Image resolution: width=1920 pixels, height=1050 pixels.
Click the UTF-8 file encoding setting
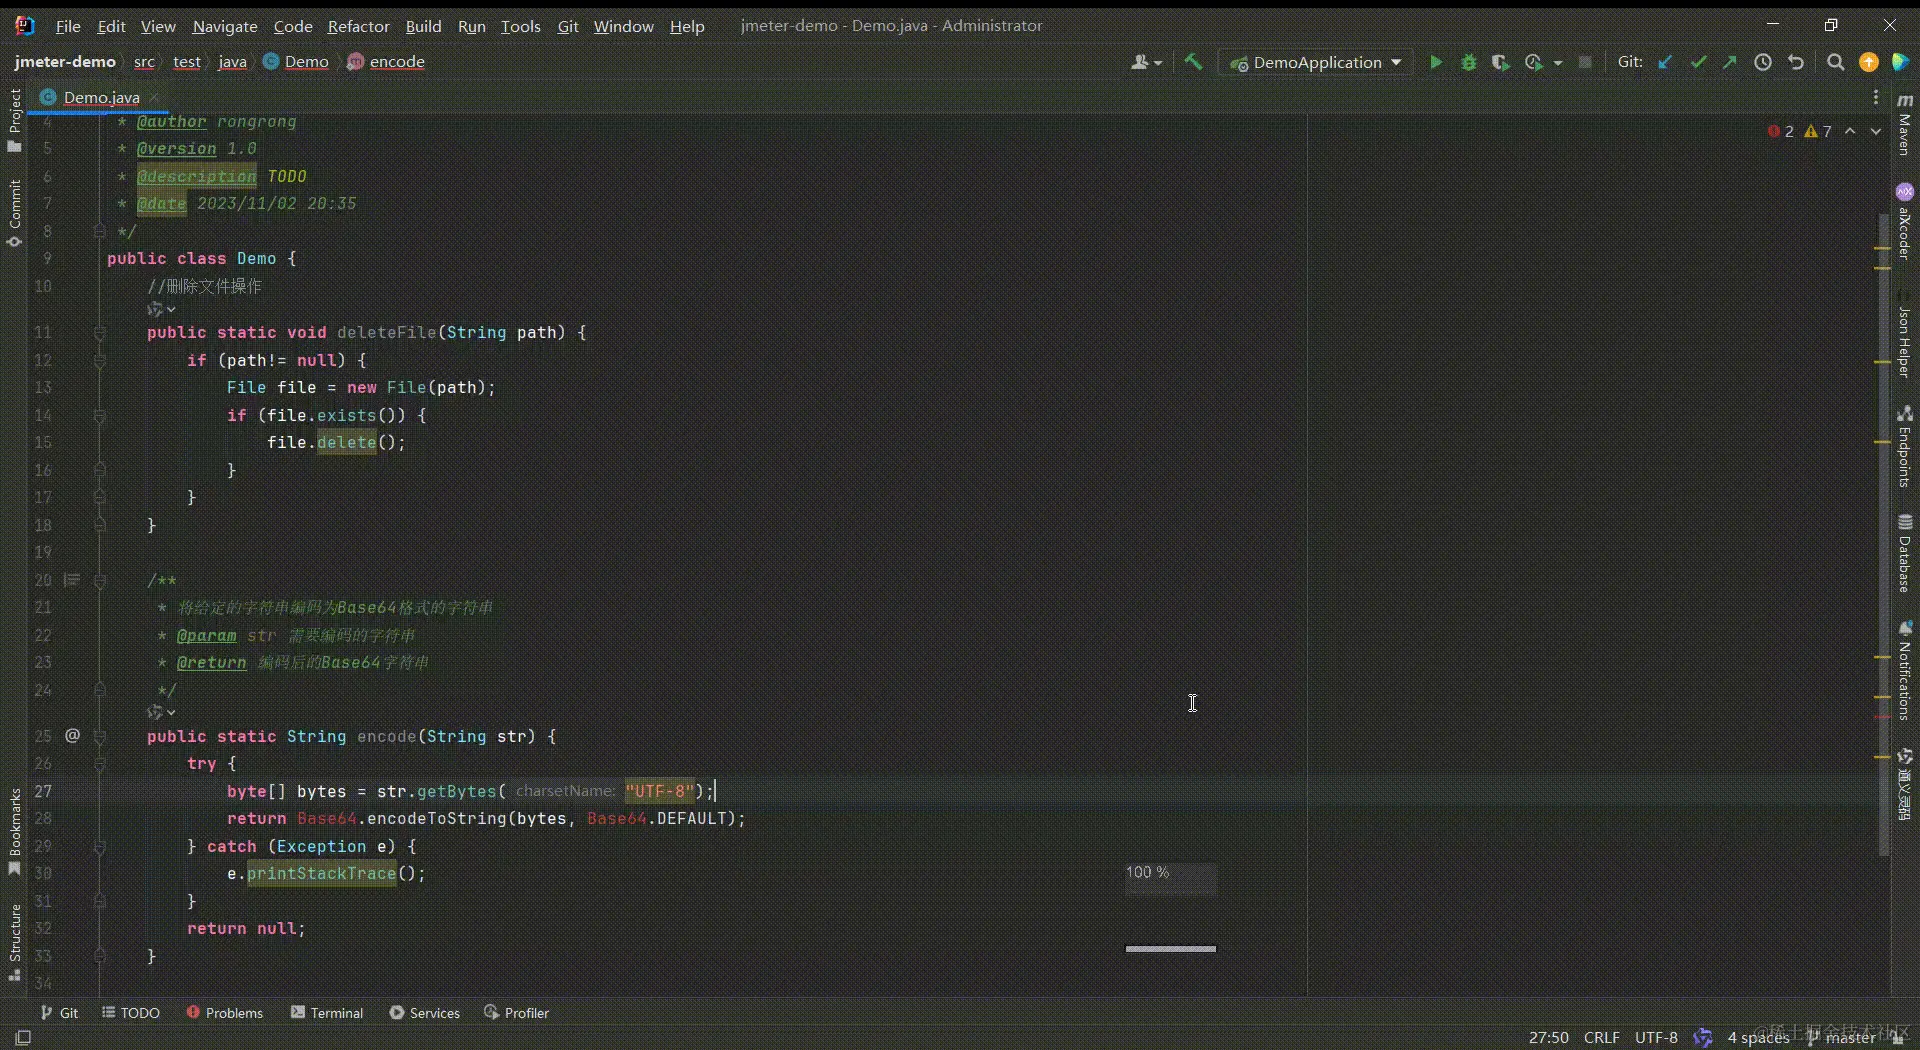tap(1656, 1038)
